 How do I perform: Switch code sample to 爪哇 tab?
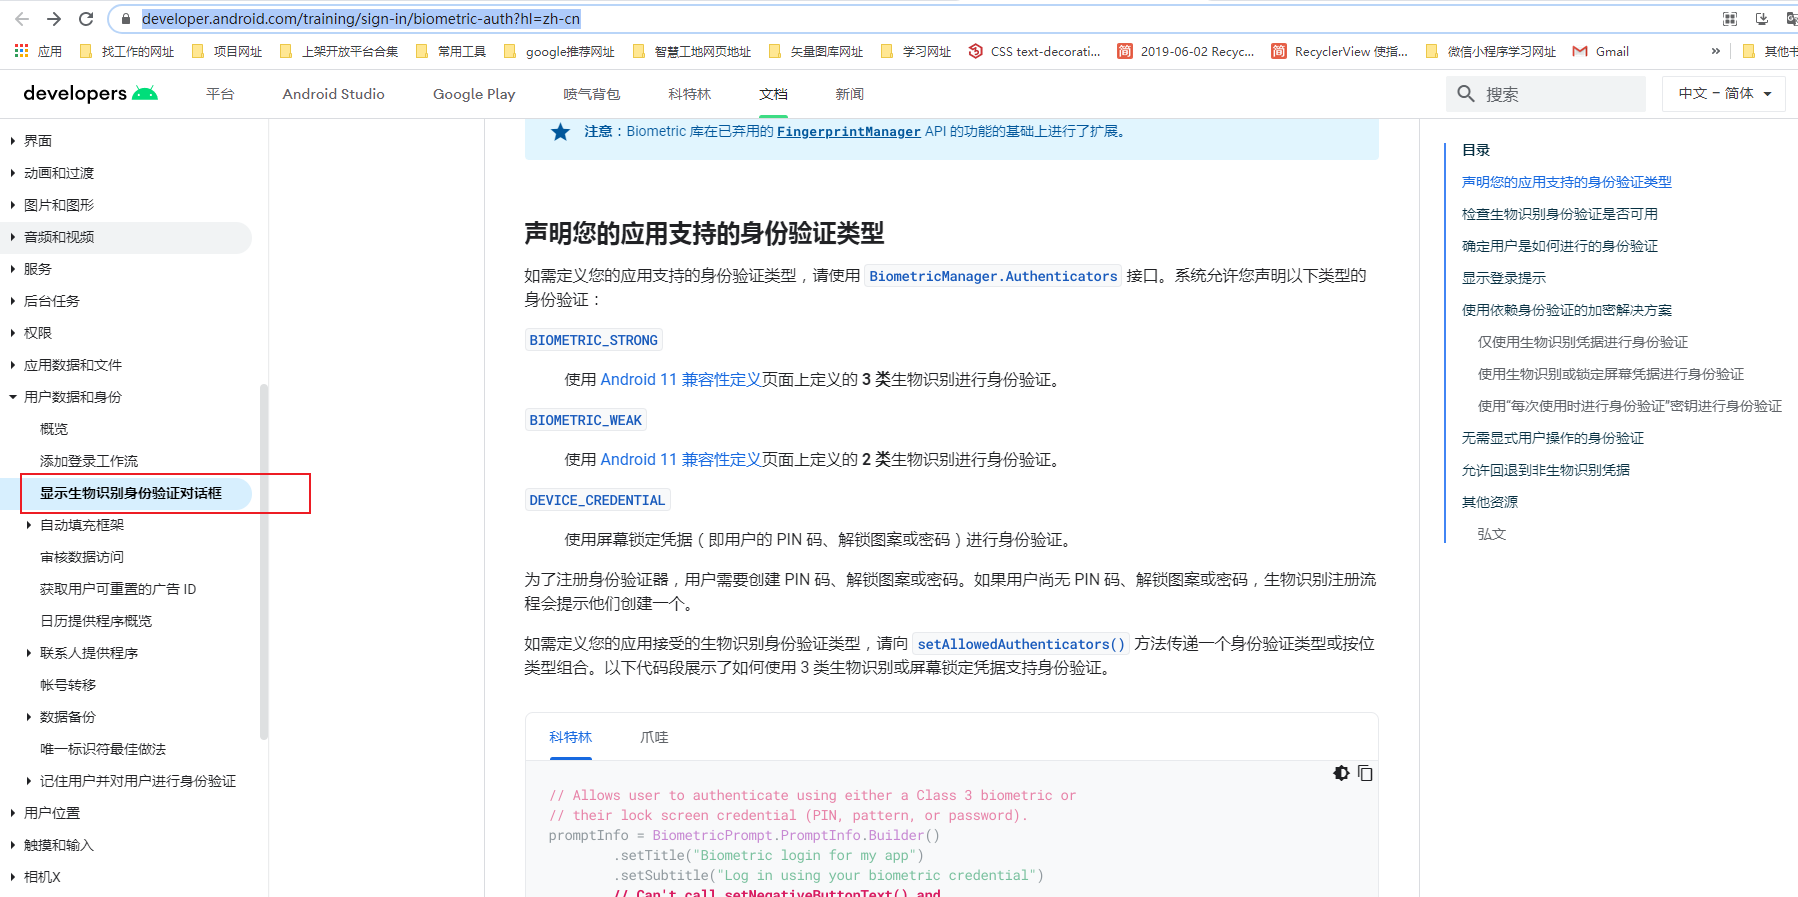pyautogui.click(x=654, y=737)
